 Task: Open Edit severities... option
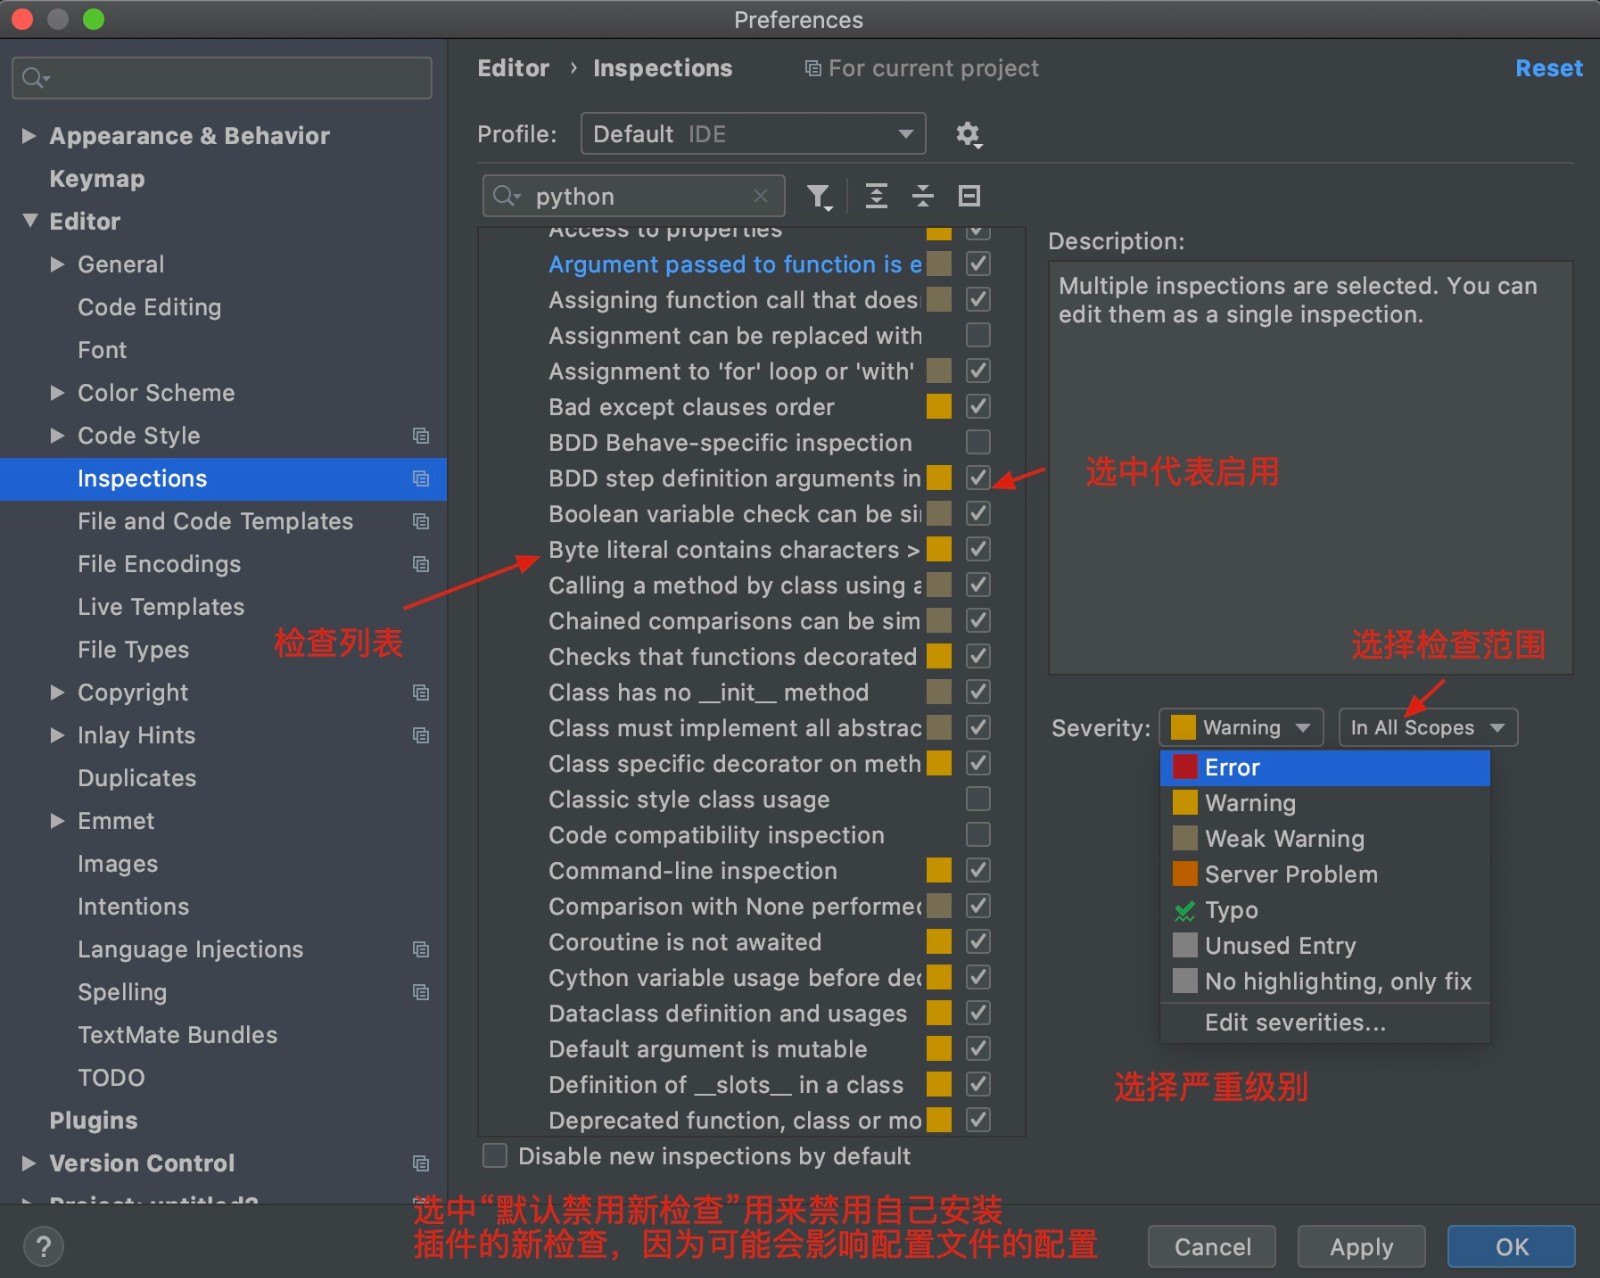click(1325, 1022)
